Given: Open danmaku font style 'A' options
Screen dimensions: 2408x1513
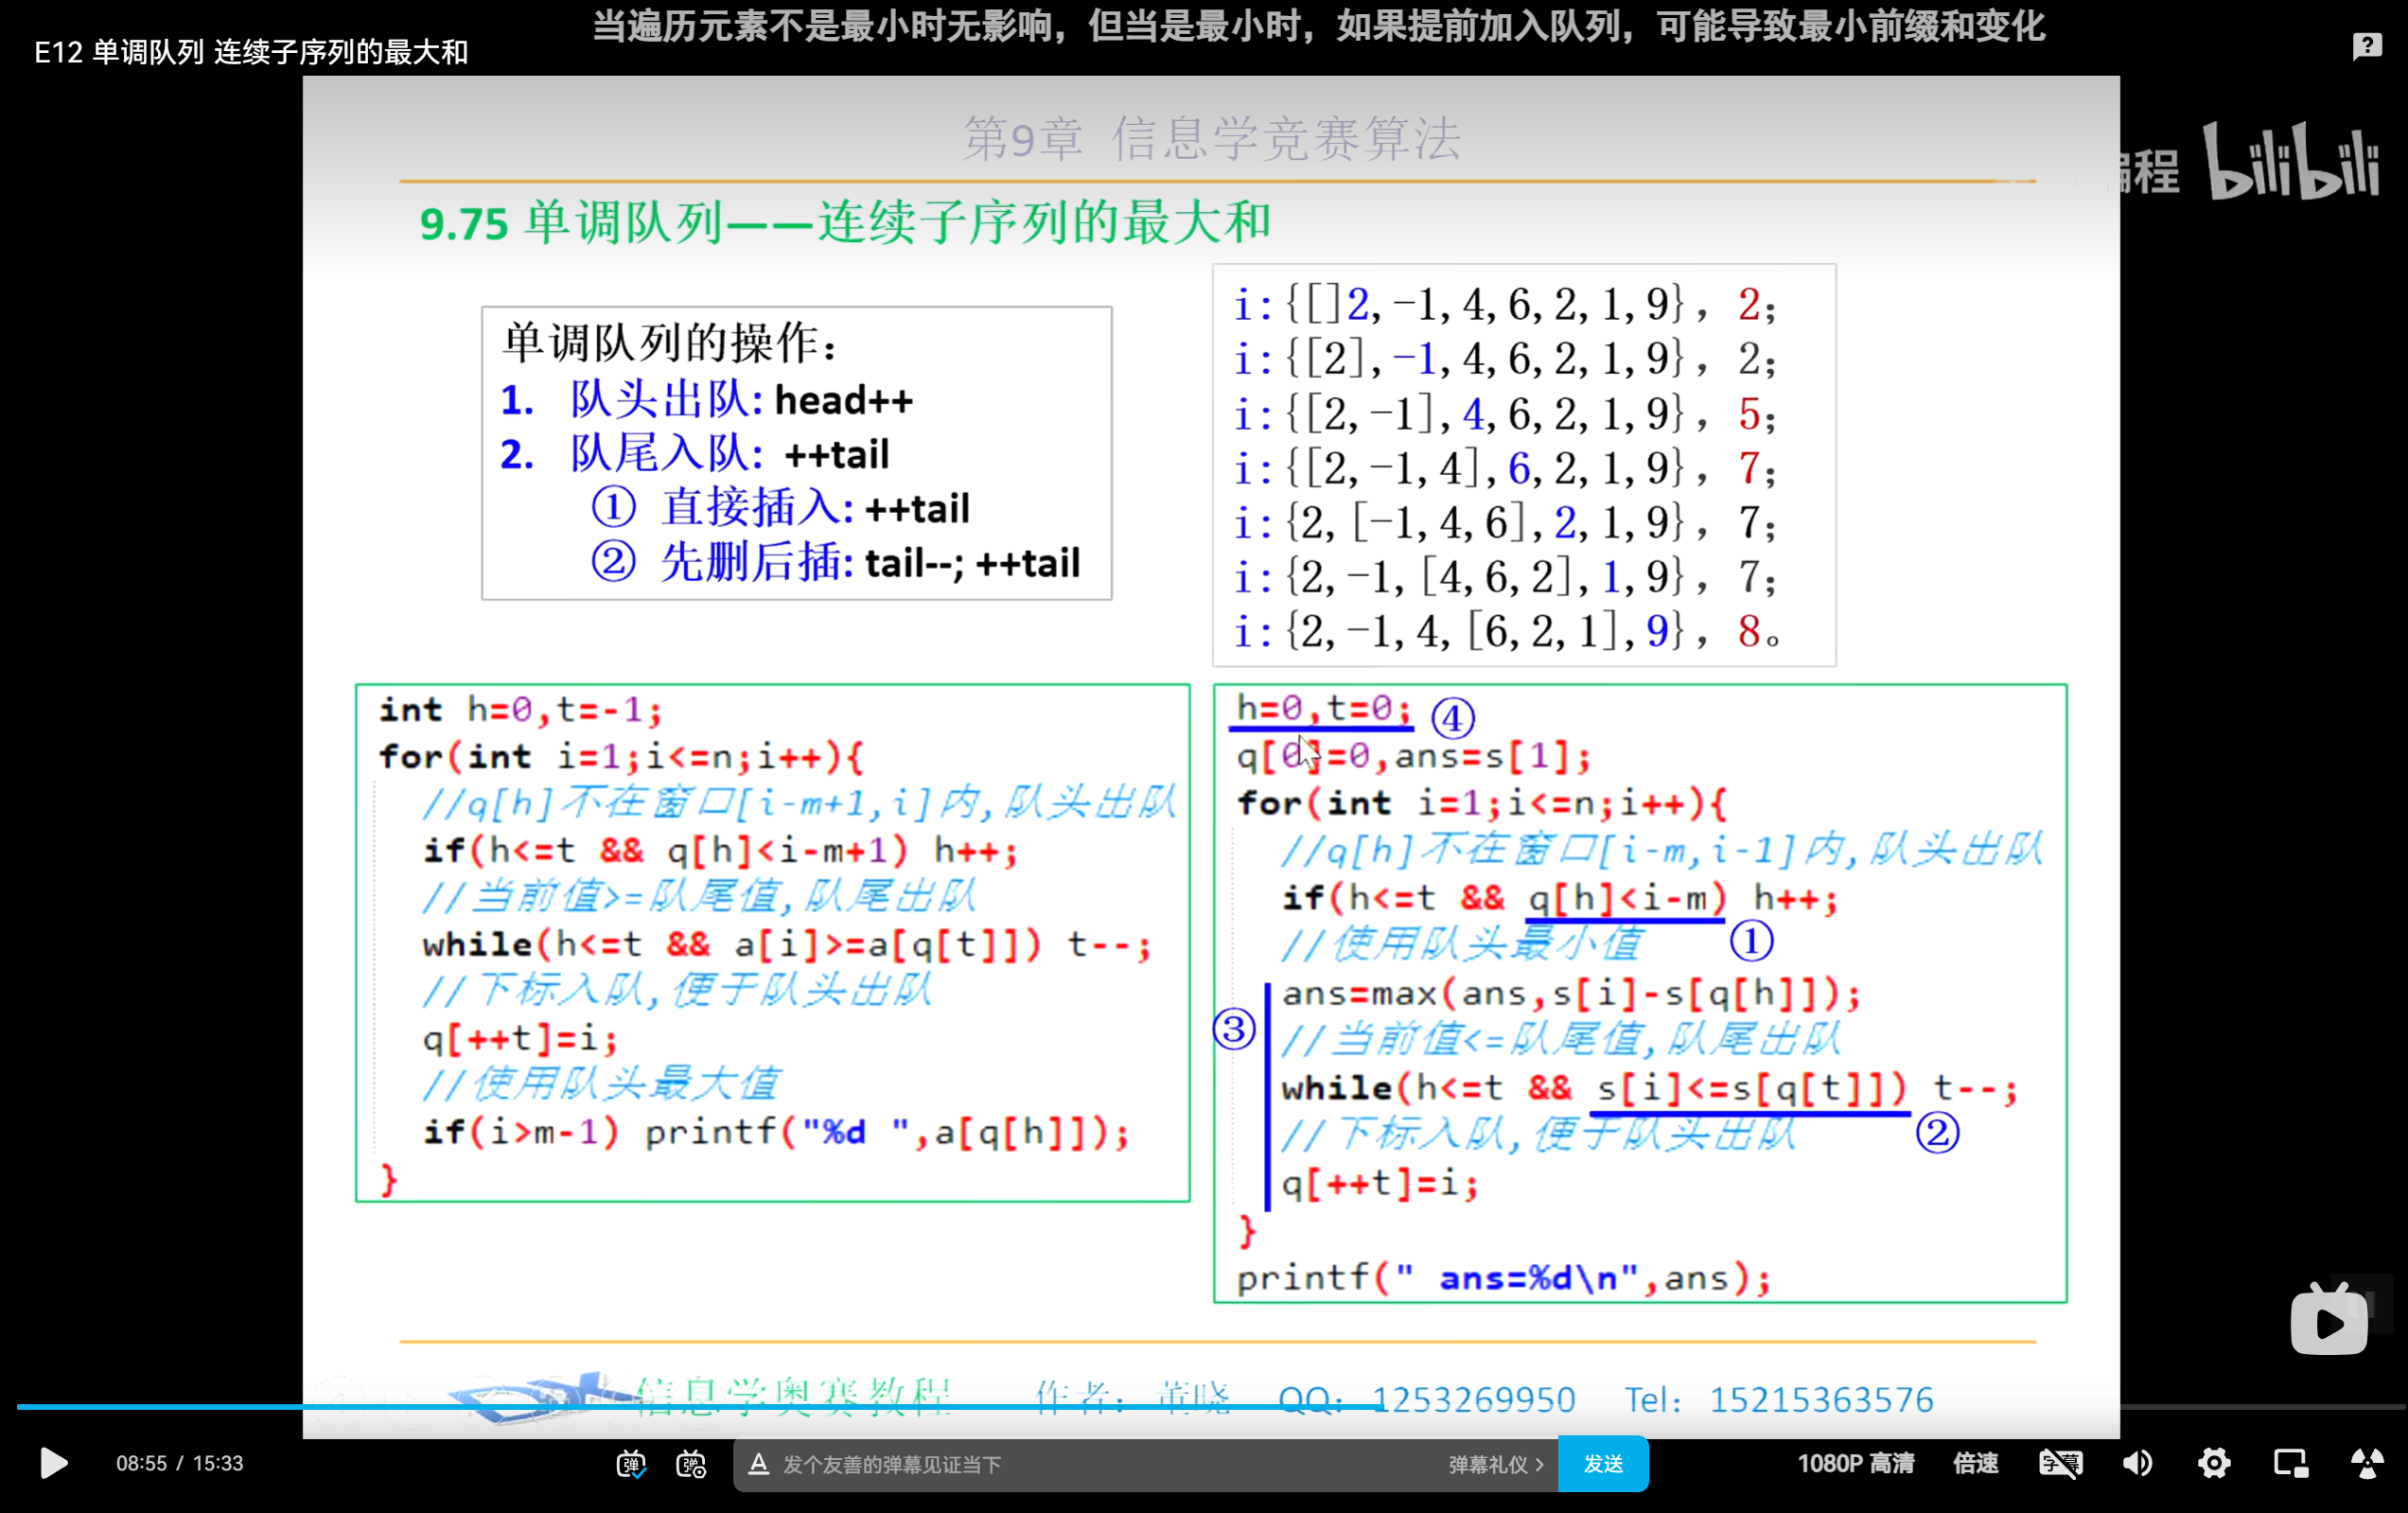Looking at the screenshot, I should pos(758,1464).
